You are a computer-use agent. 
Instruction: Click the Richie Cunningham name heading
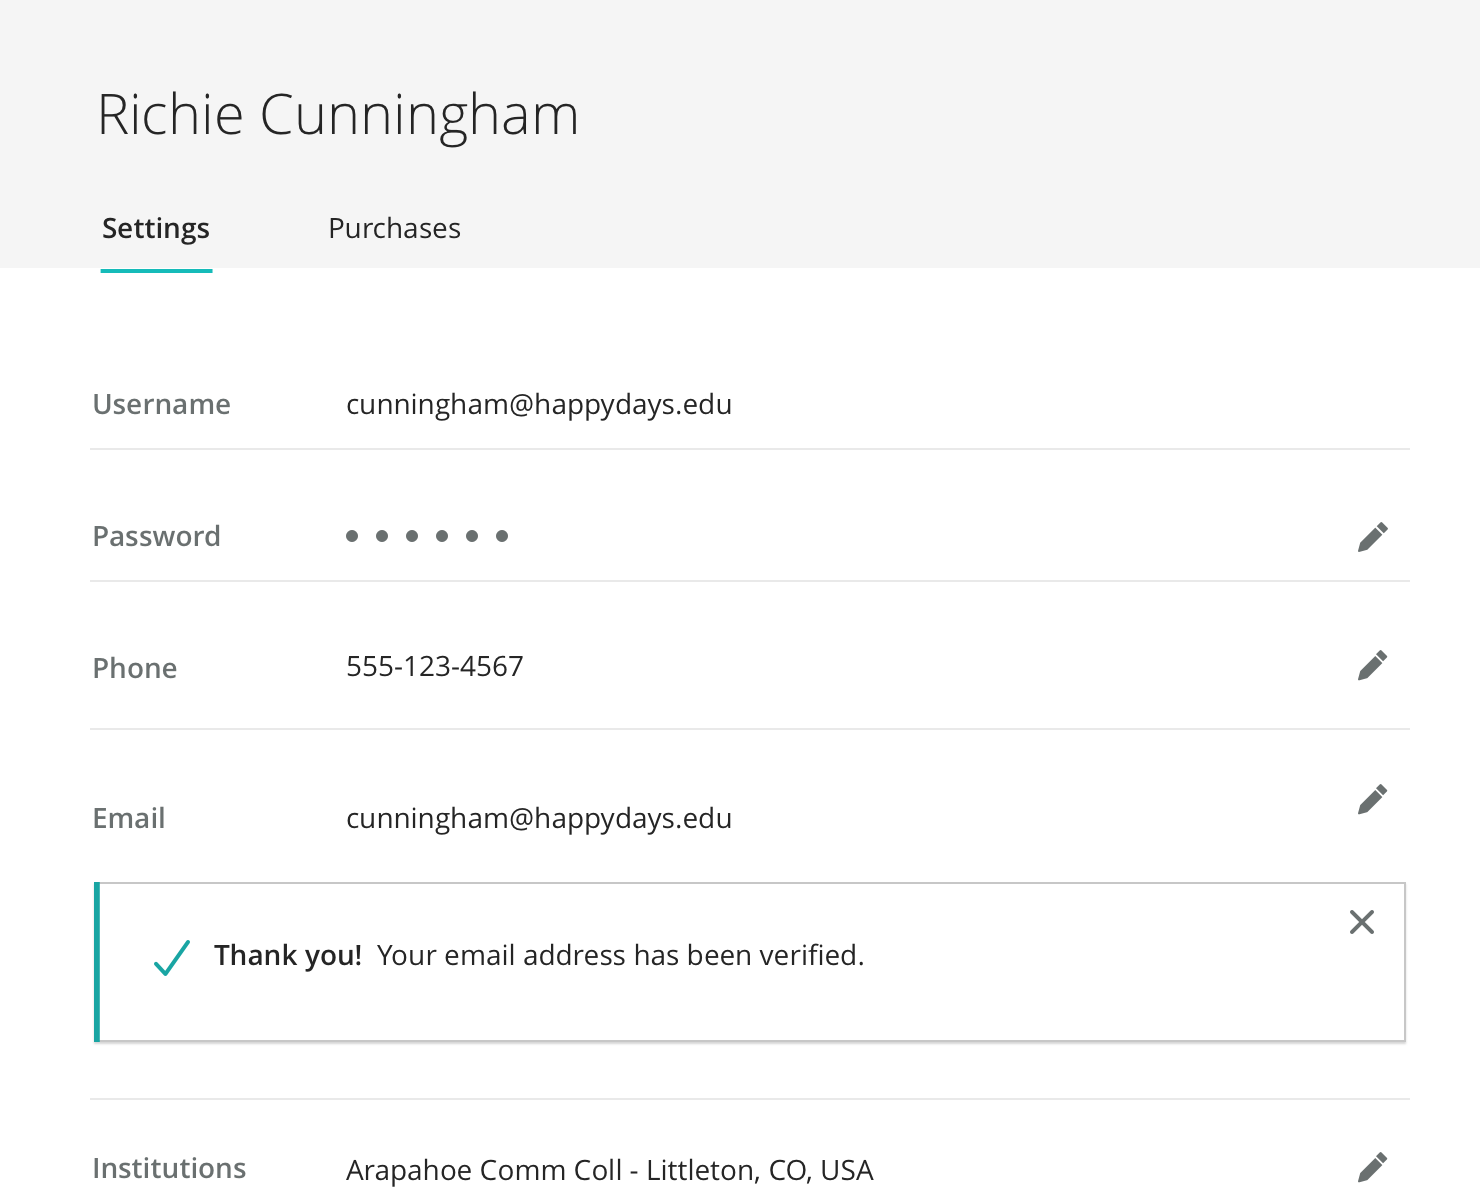click(338, 115)
